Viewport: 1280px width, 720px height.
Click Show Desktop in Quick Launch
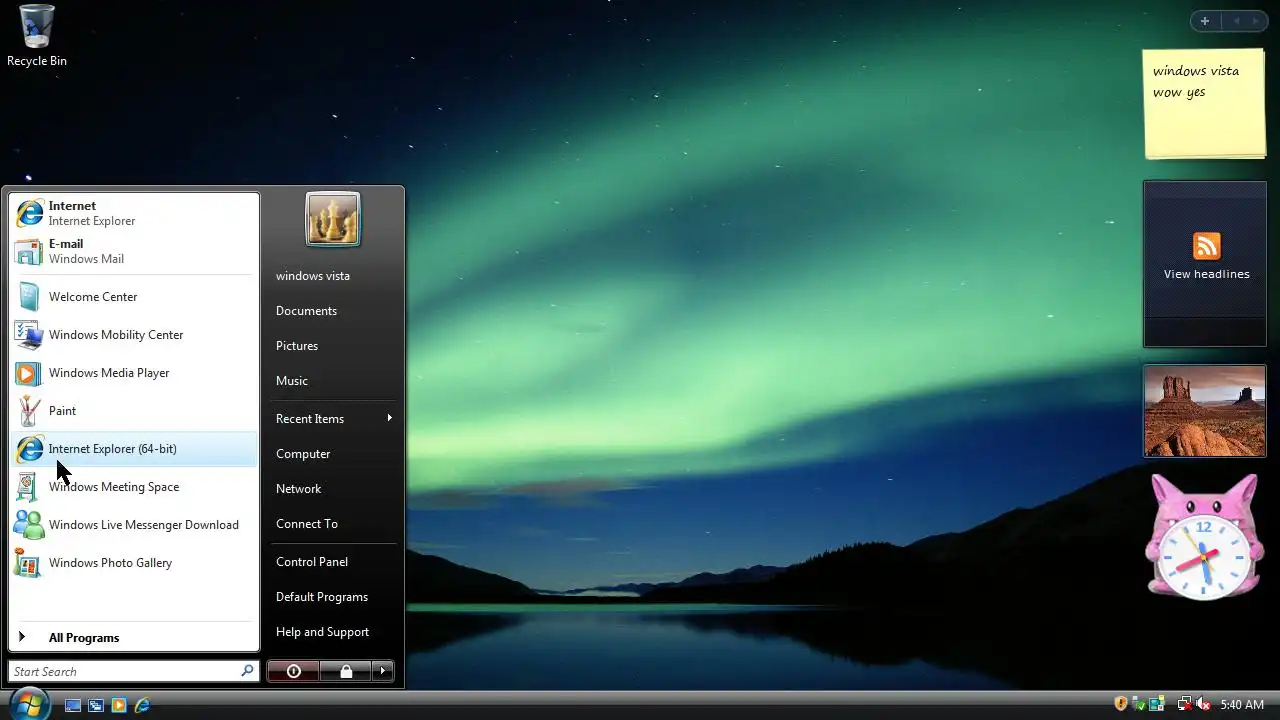point(73,705)
